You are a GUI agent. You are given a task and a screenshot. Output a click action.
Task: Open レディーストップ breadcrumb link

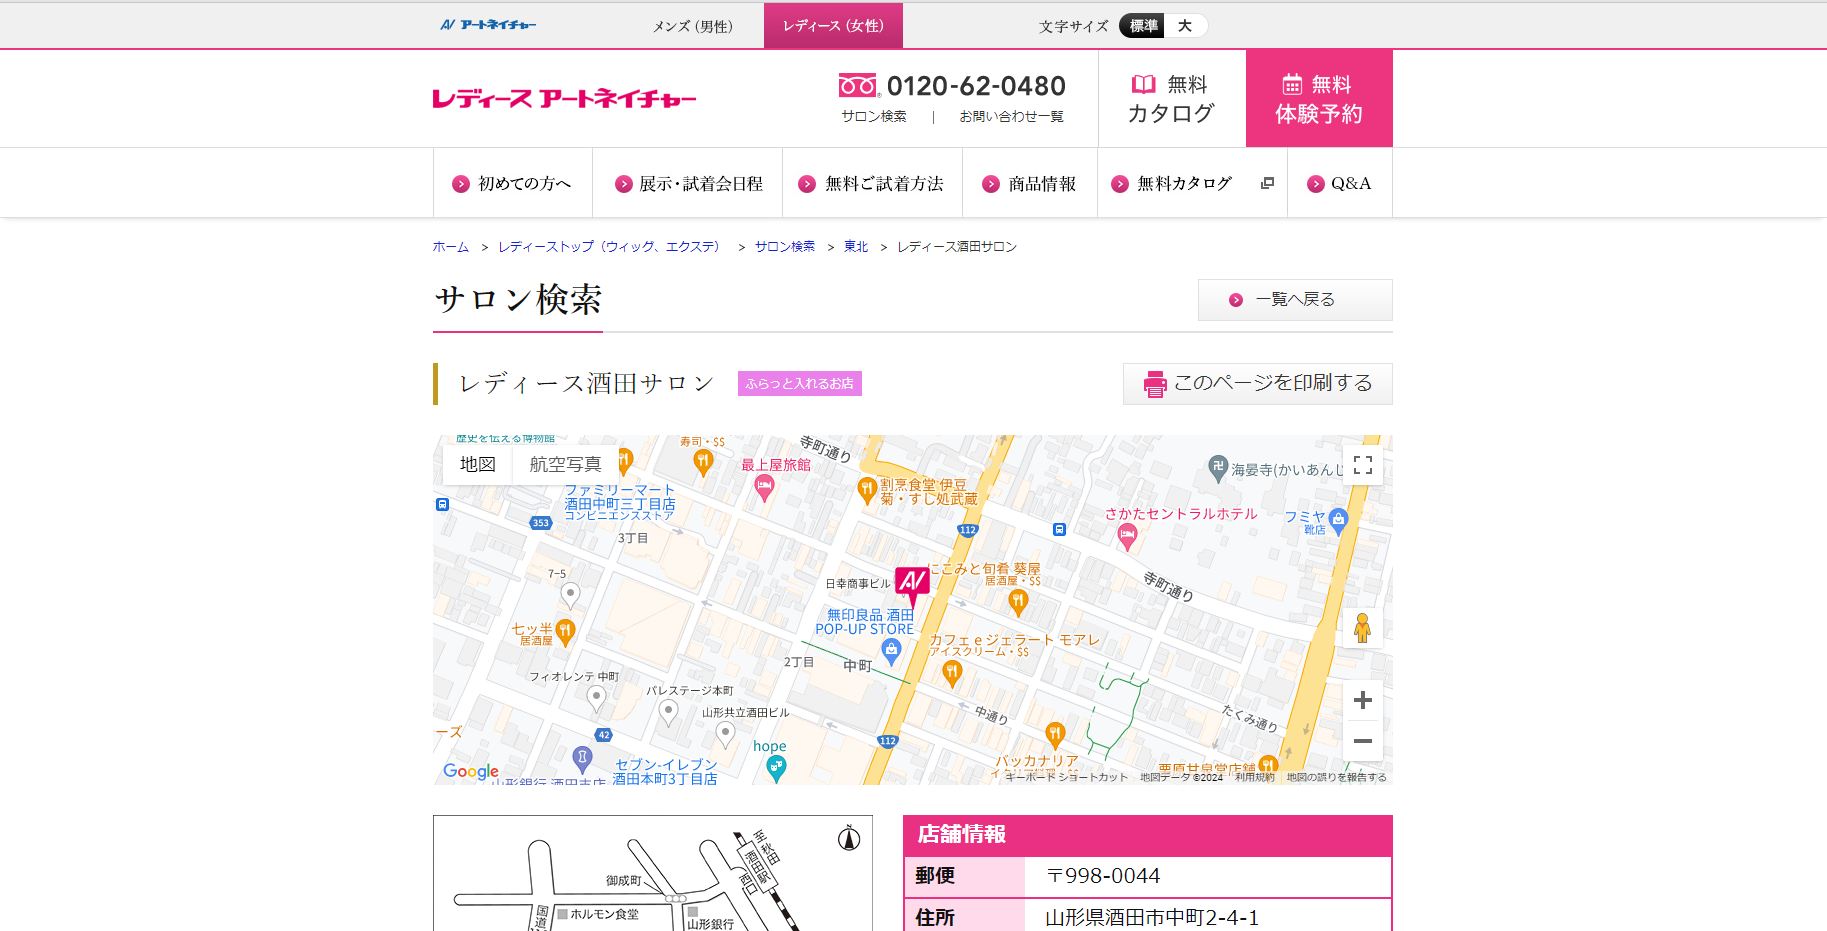611,246
